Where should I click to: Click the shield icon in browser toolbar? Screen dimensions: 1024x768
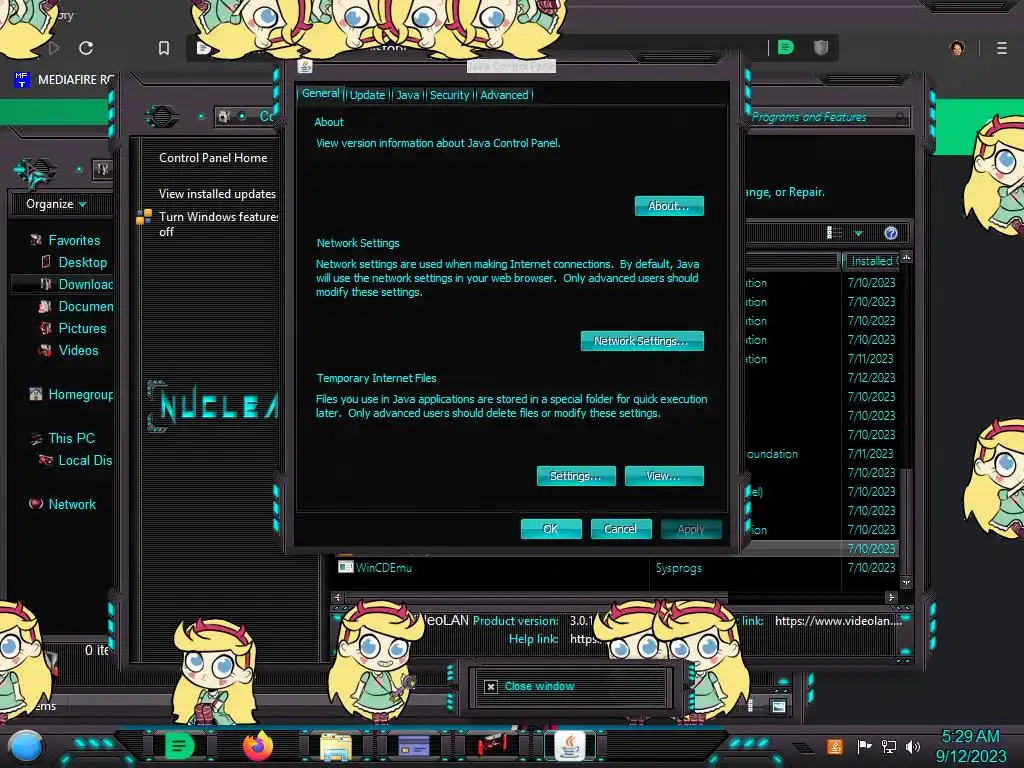click(x=821, y=47)
